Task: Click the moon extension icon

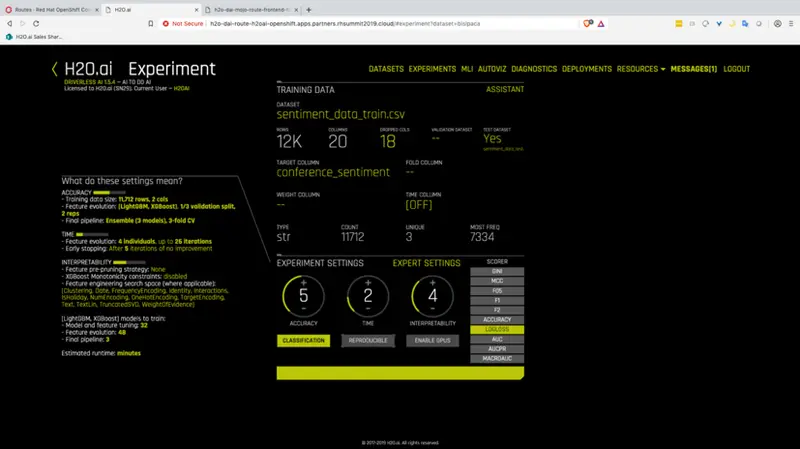Action: [732, 23]
